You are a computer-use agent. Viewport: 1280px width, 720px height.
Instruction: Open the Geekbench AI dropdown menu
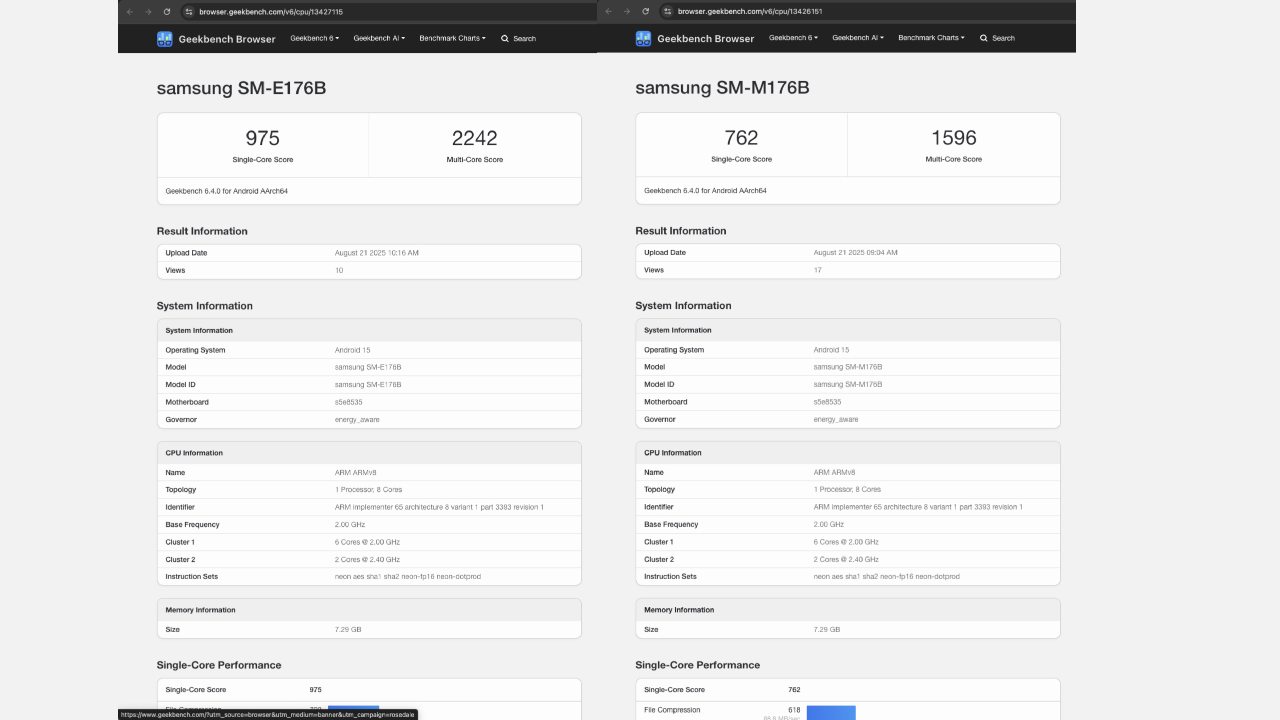pyautogui.click(x=378, y=38)
